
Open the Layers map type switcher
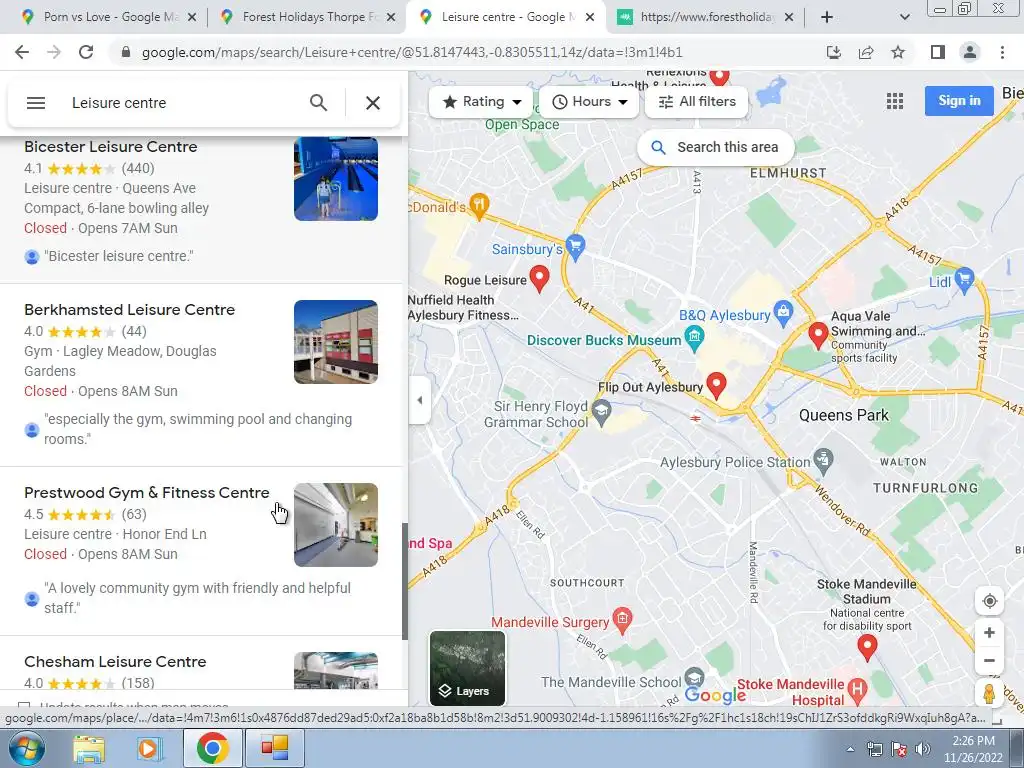468,668
